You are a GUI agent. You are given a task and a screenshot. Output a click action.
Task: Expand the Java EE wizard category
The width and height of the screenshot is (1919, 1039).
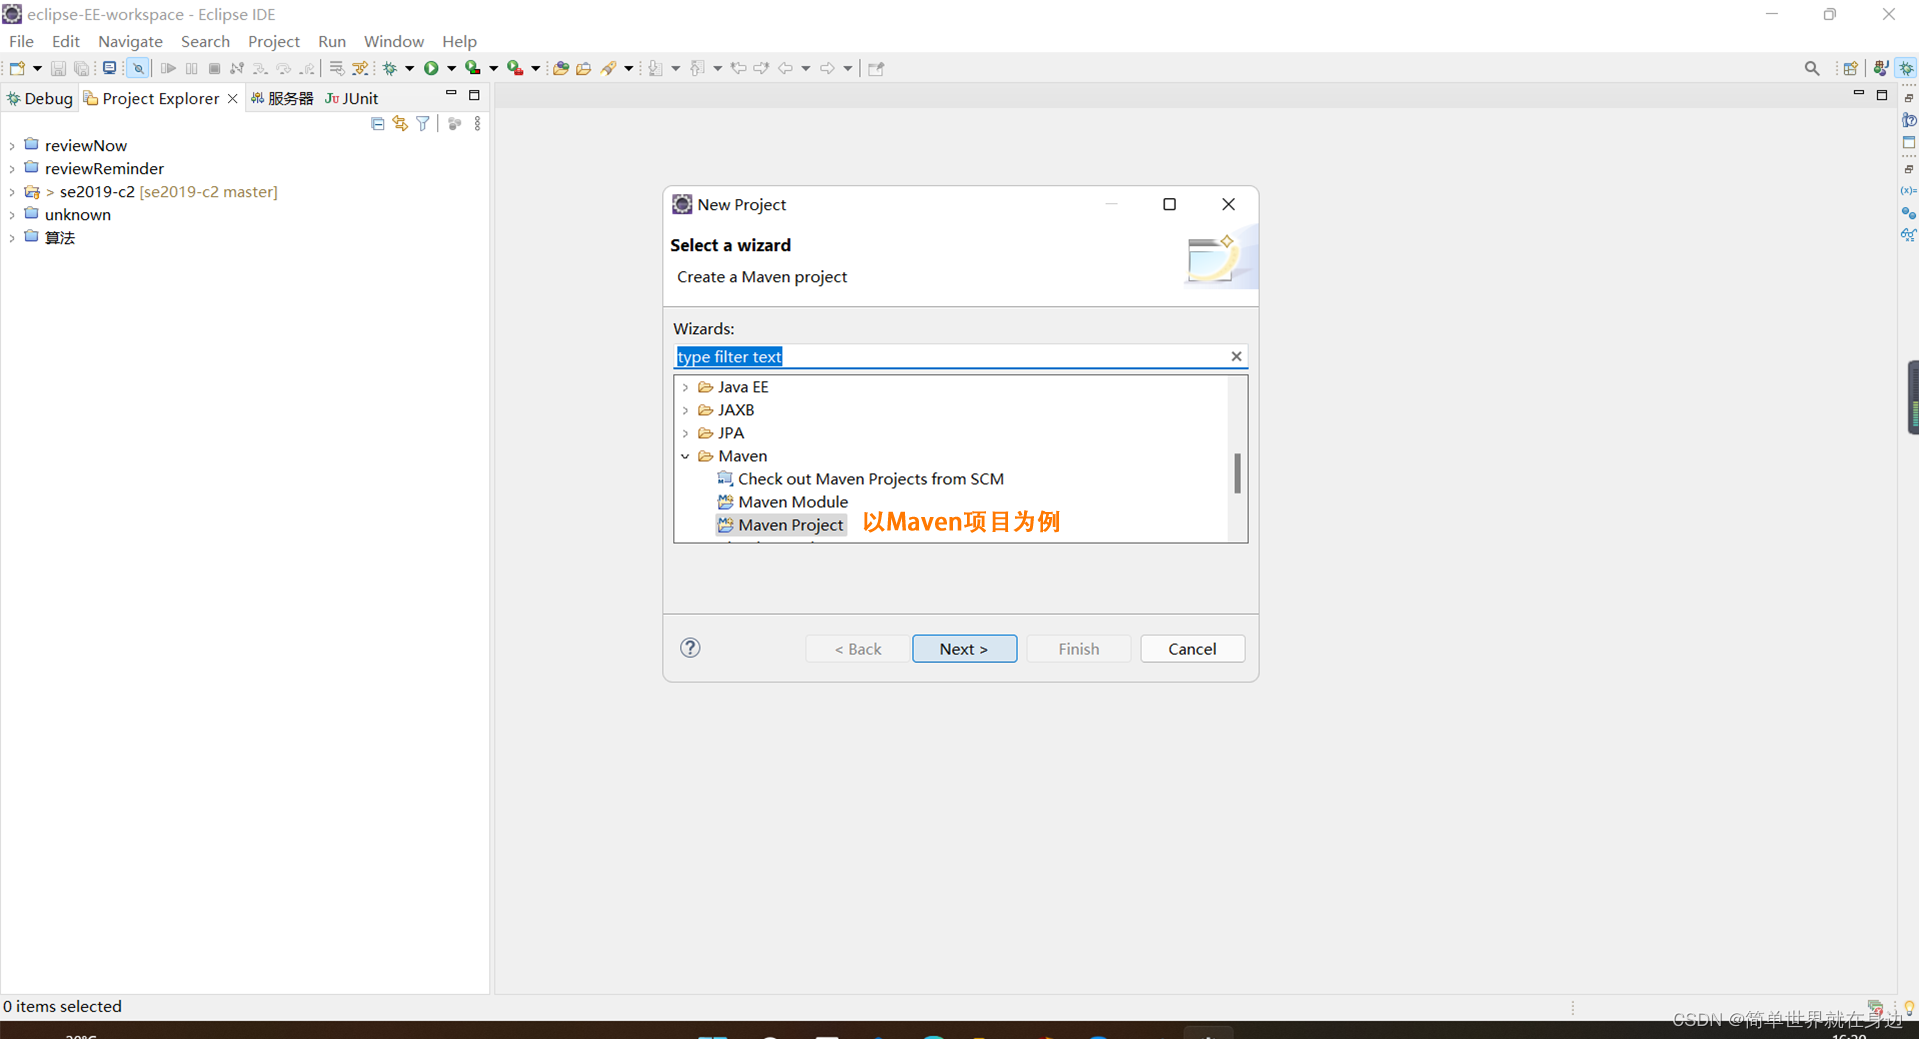[x=686, y=387]
